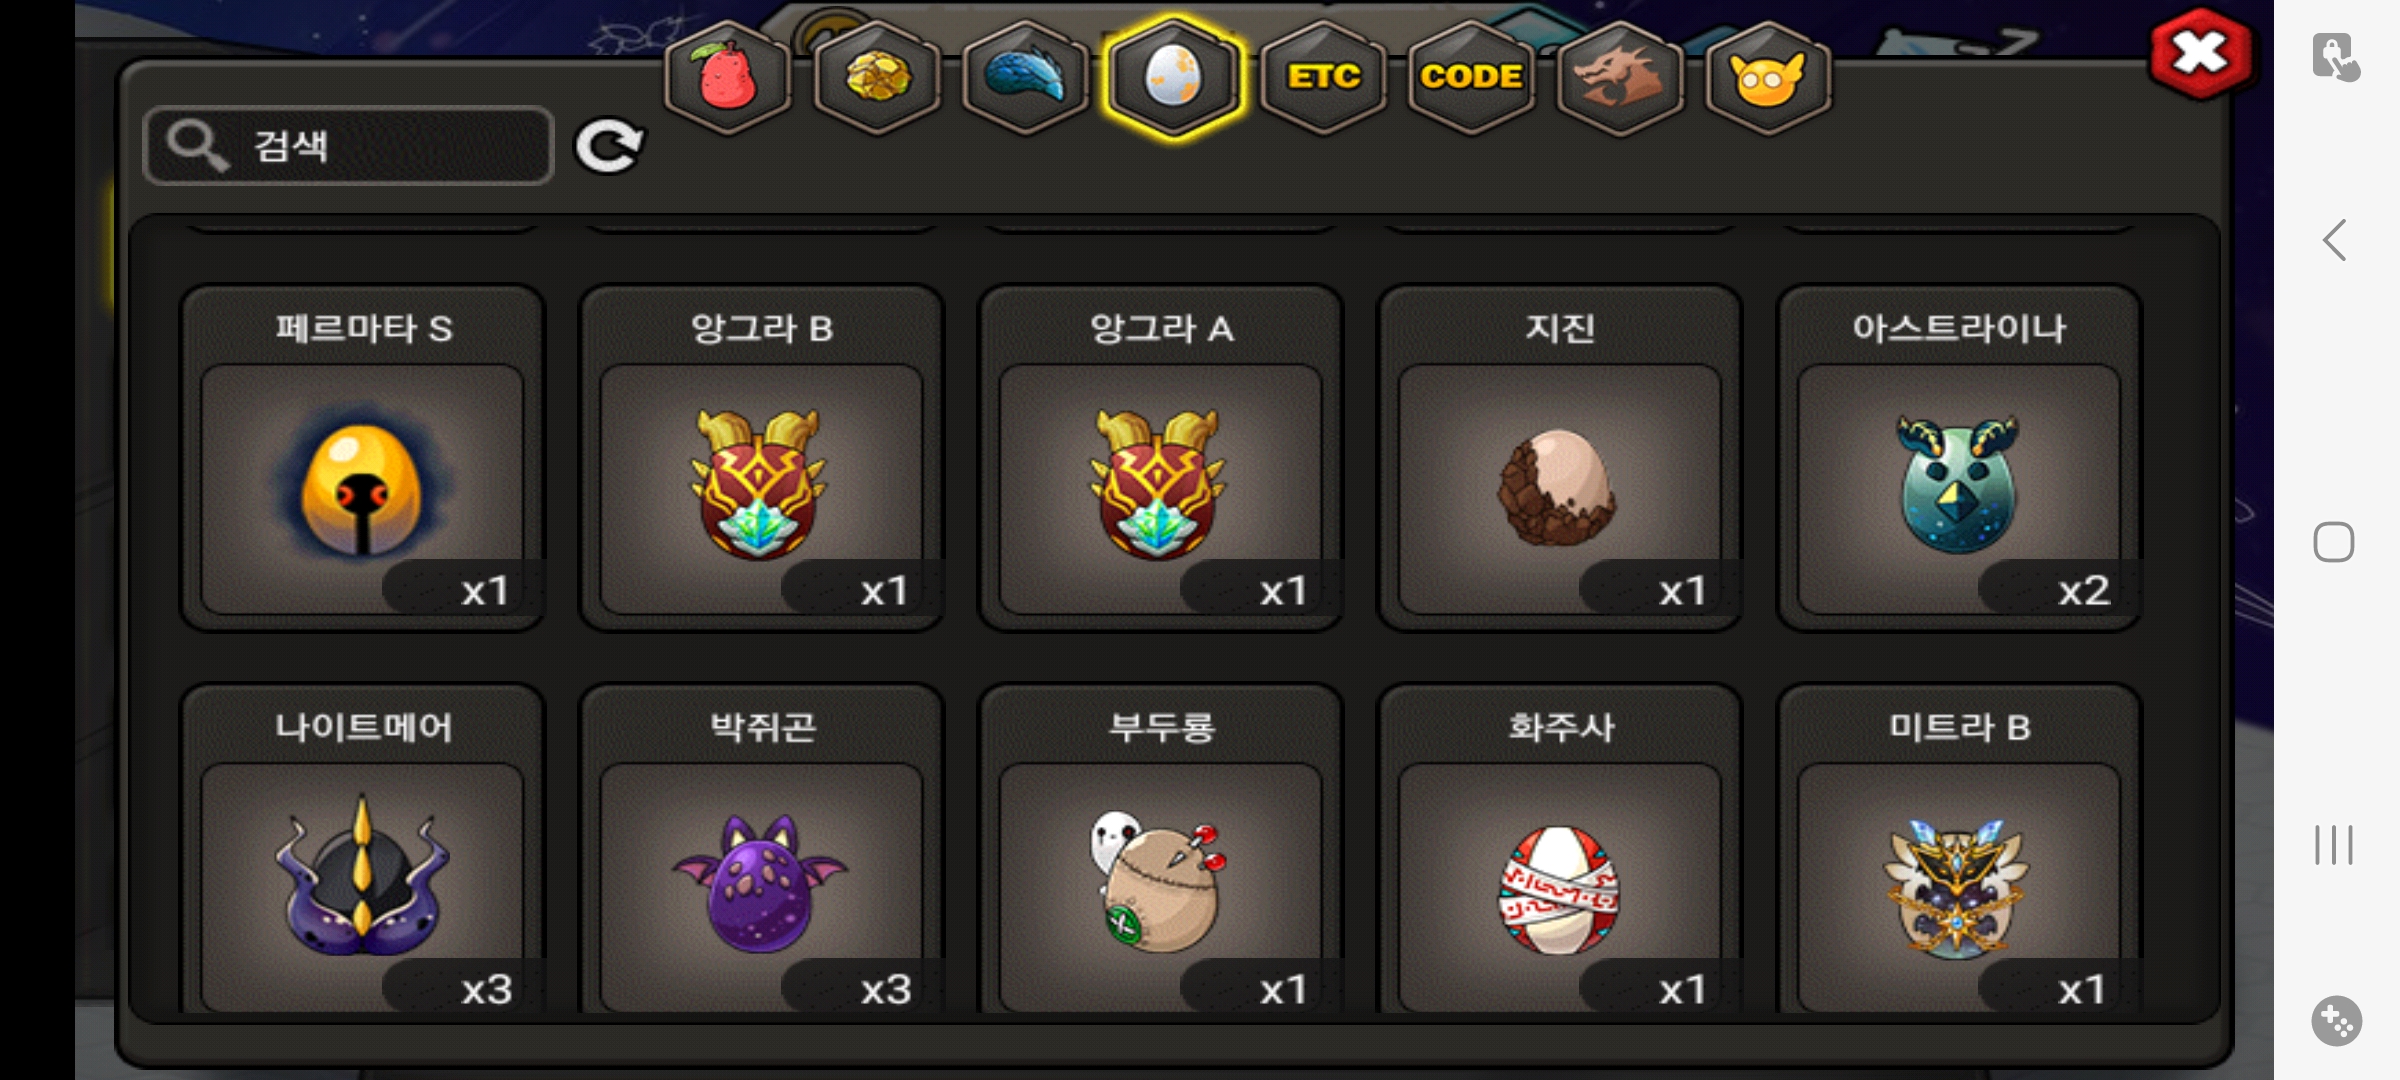The width and height of the screenshot is (2400, 1080).
Task: Focus the 검색 search field
Action: pos(348,146)
